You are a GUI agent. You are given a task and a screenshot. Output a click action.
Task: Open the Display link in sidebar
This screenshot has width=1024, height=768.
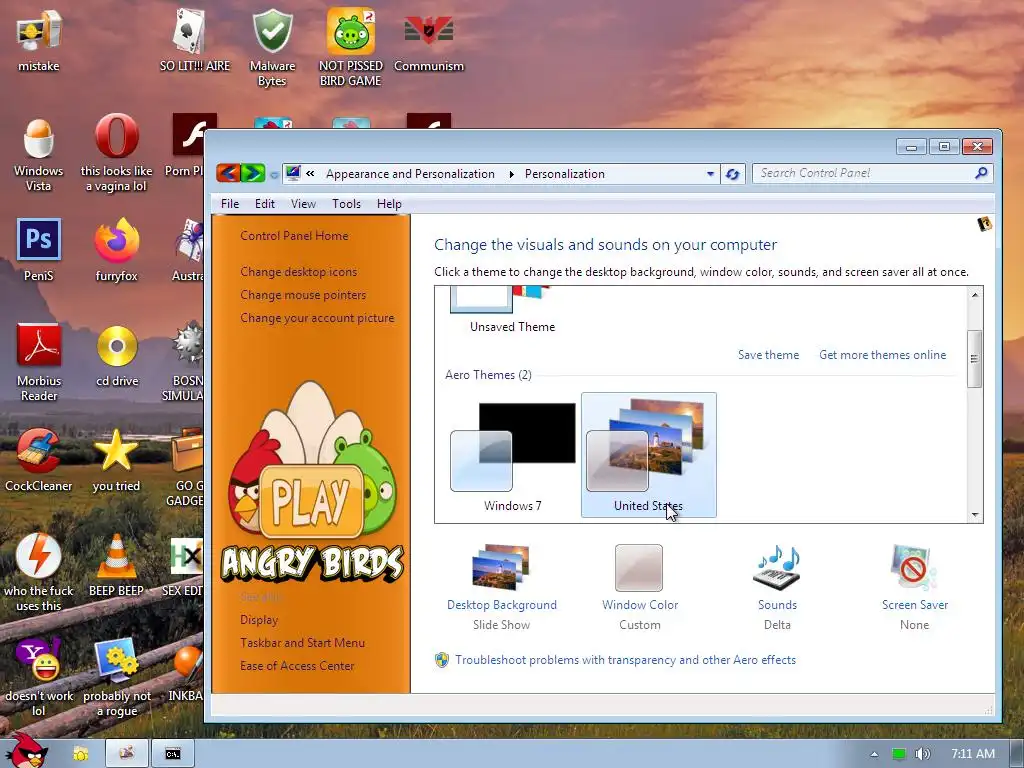pos(259,620)
